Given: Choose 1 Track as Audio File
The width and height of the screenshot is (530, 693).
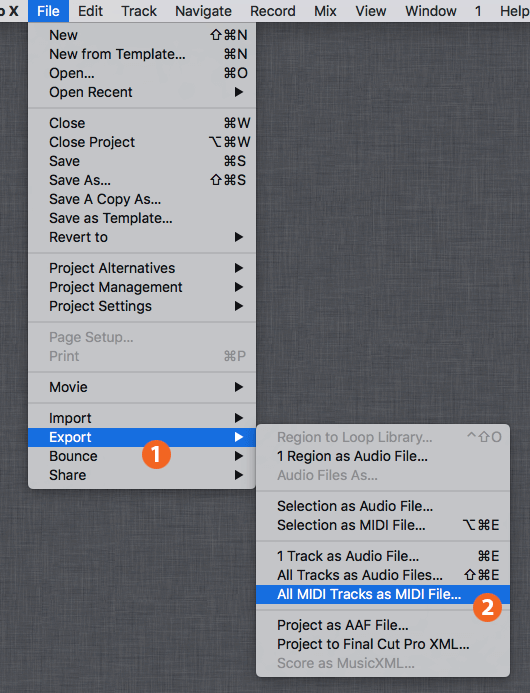Looking at the screenshot, I should pos(383,556).
